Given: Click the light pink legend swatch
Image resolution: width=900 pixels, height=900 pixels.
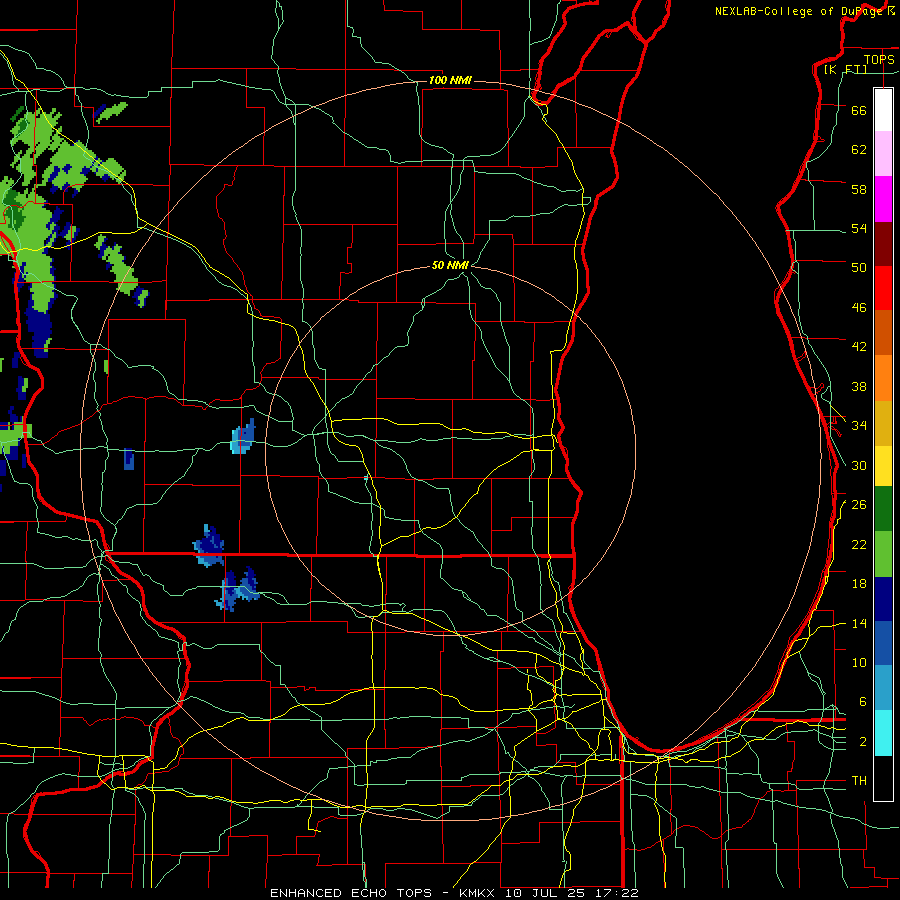Looking at the screenshot, I should (883, 153).
